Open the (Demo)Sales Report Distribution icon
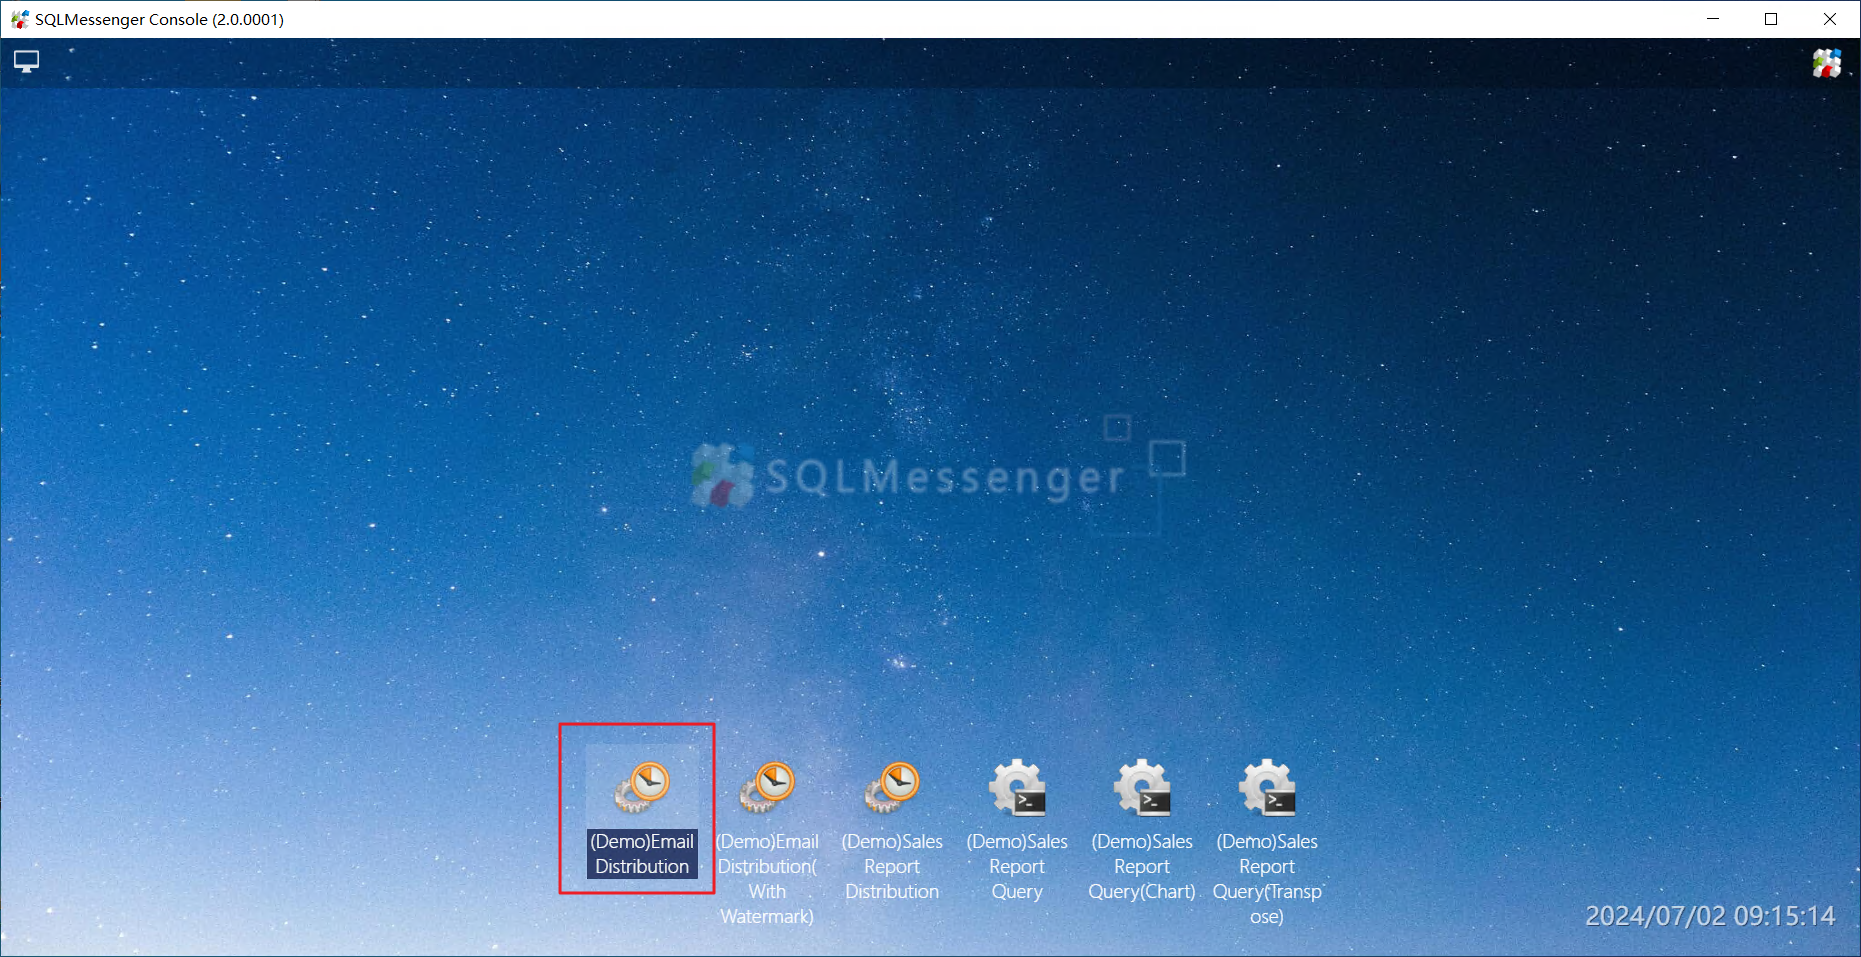The image size is (1861, 957). (892, 787)
